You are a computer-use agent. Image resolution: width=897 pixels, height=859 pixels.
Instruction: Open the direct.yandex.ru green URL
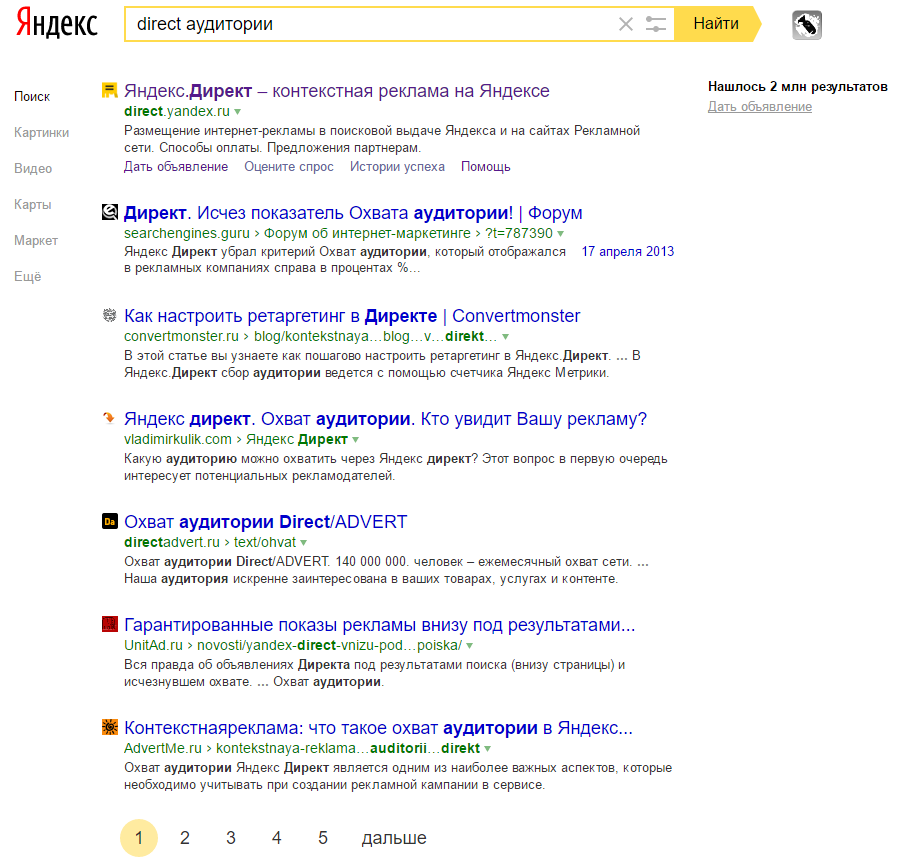click(177, 111)
